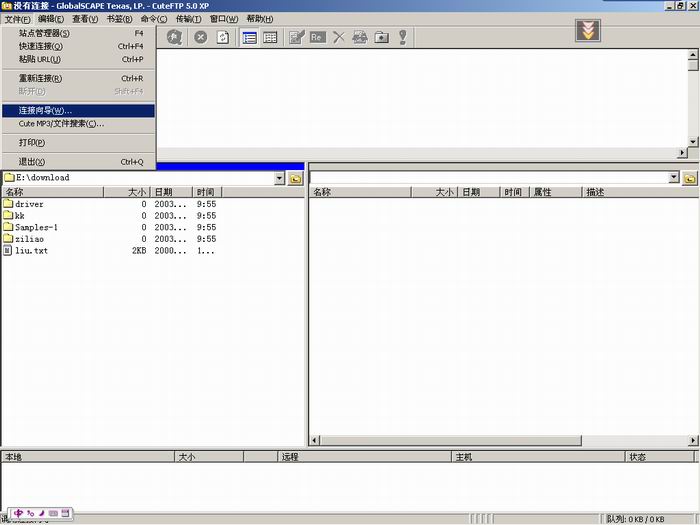The height and width of the screenshot is (525, 700).
Task: Click the download arrows logo icon
Action: [588, 30]
